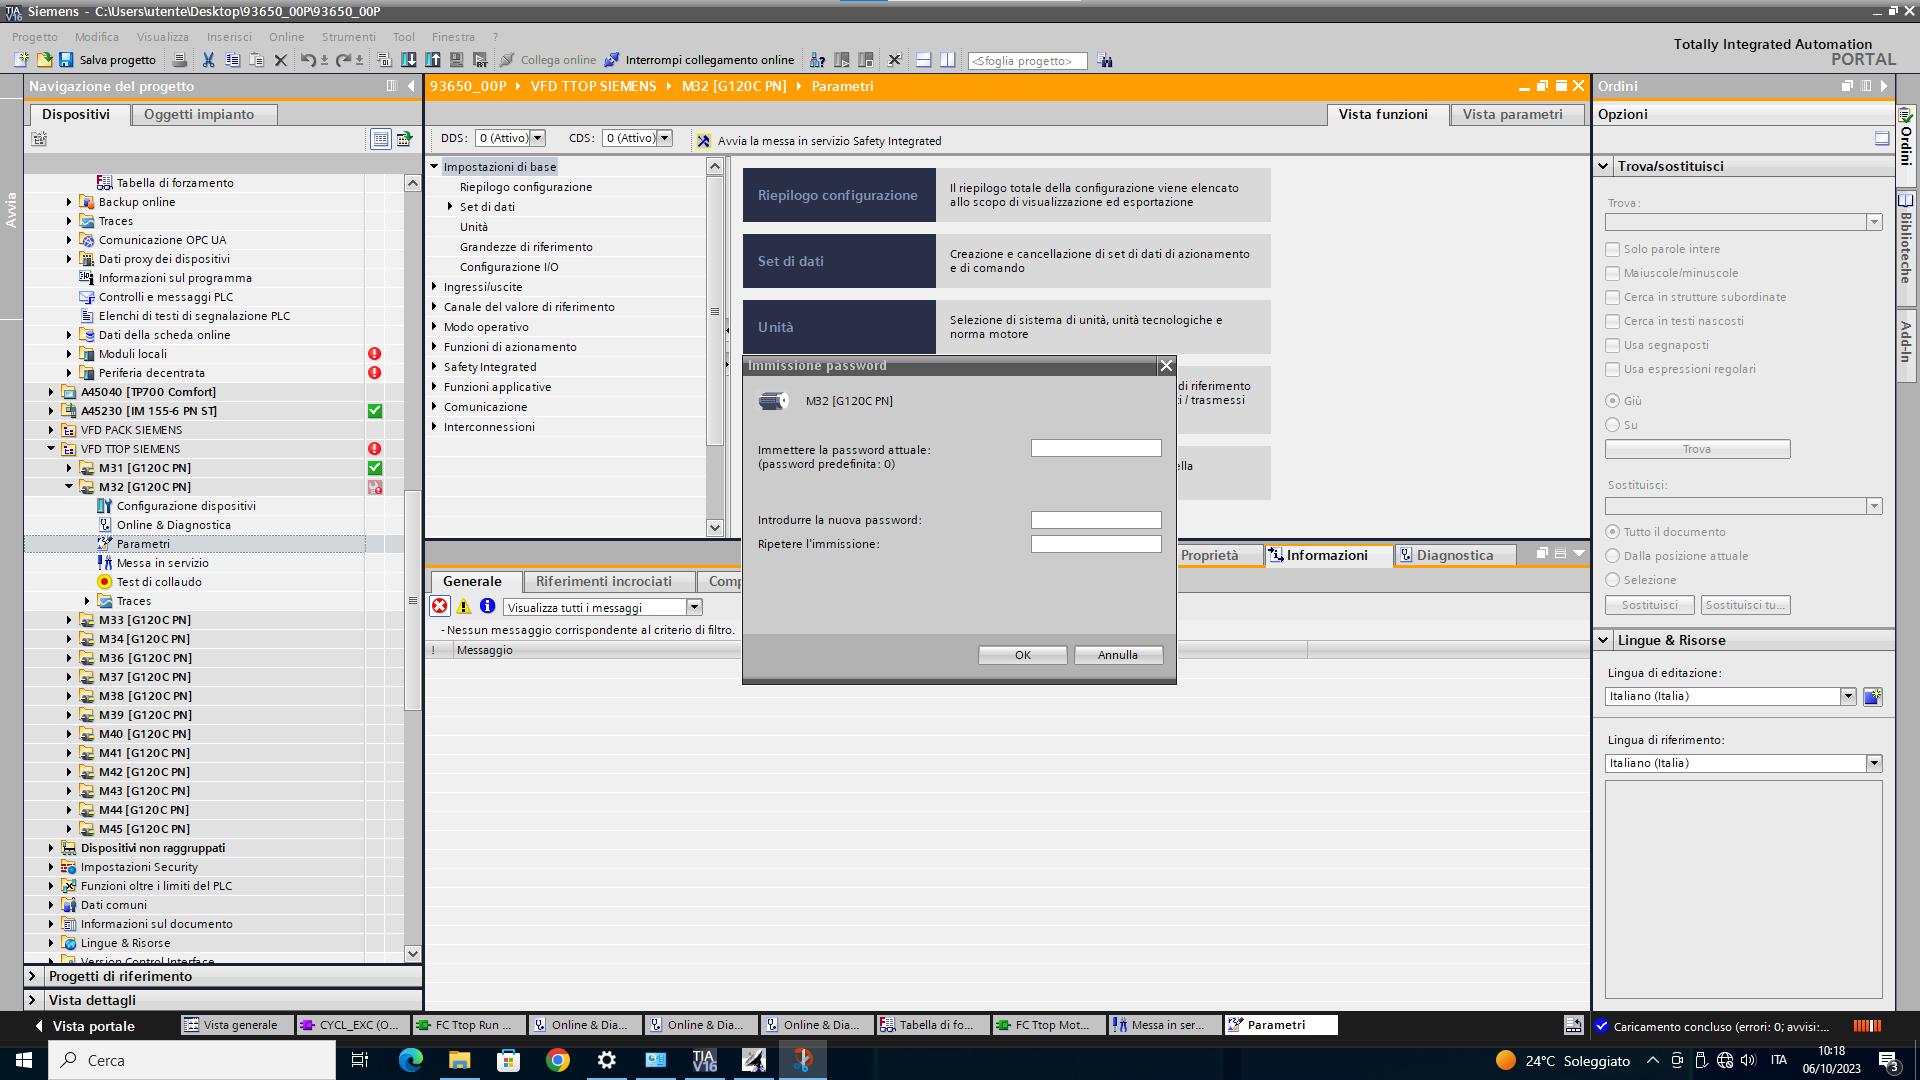The height and width of the screenshot is (1080, 1920).
Task: Open Microsoft Edge from taskbar
Action: coord(411,1060)
